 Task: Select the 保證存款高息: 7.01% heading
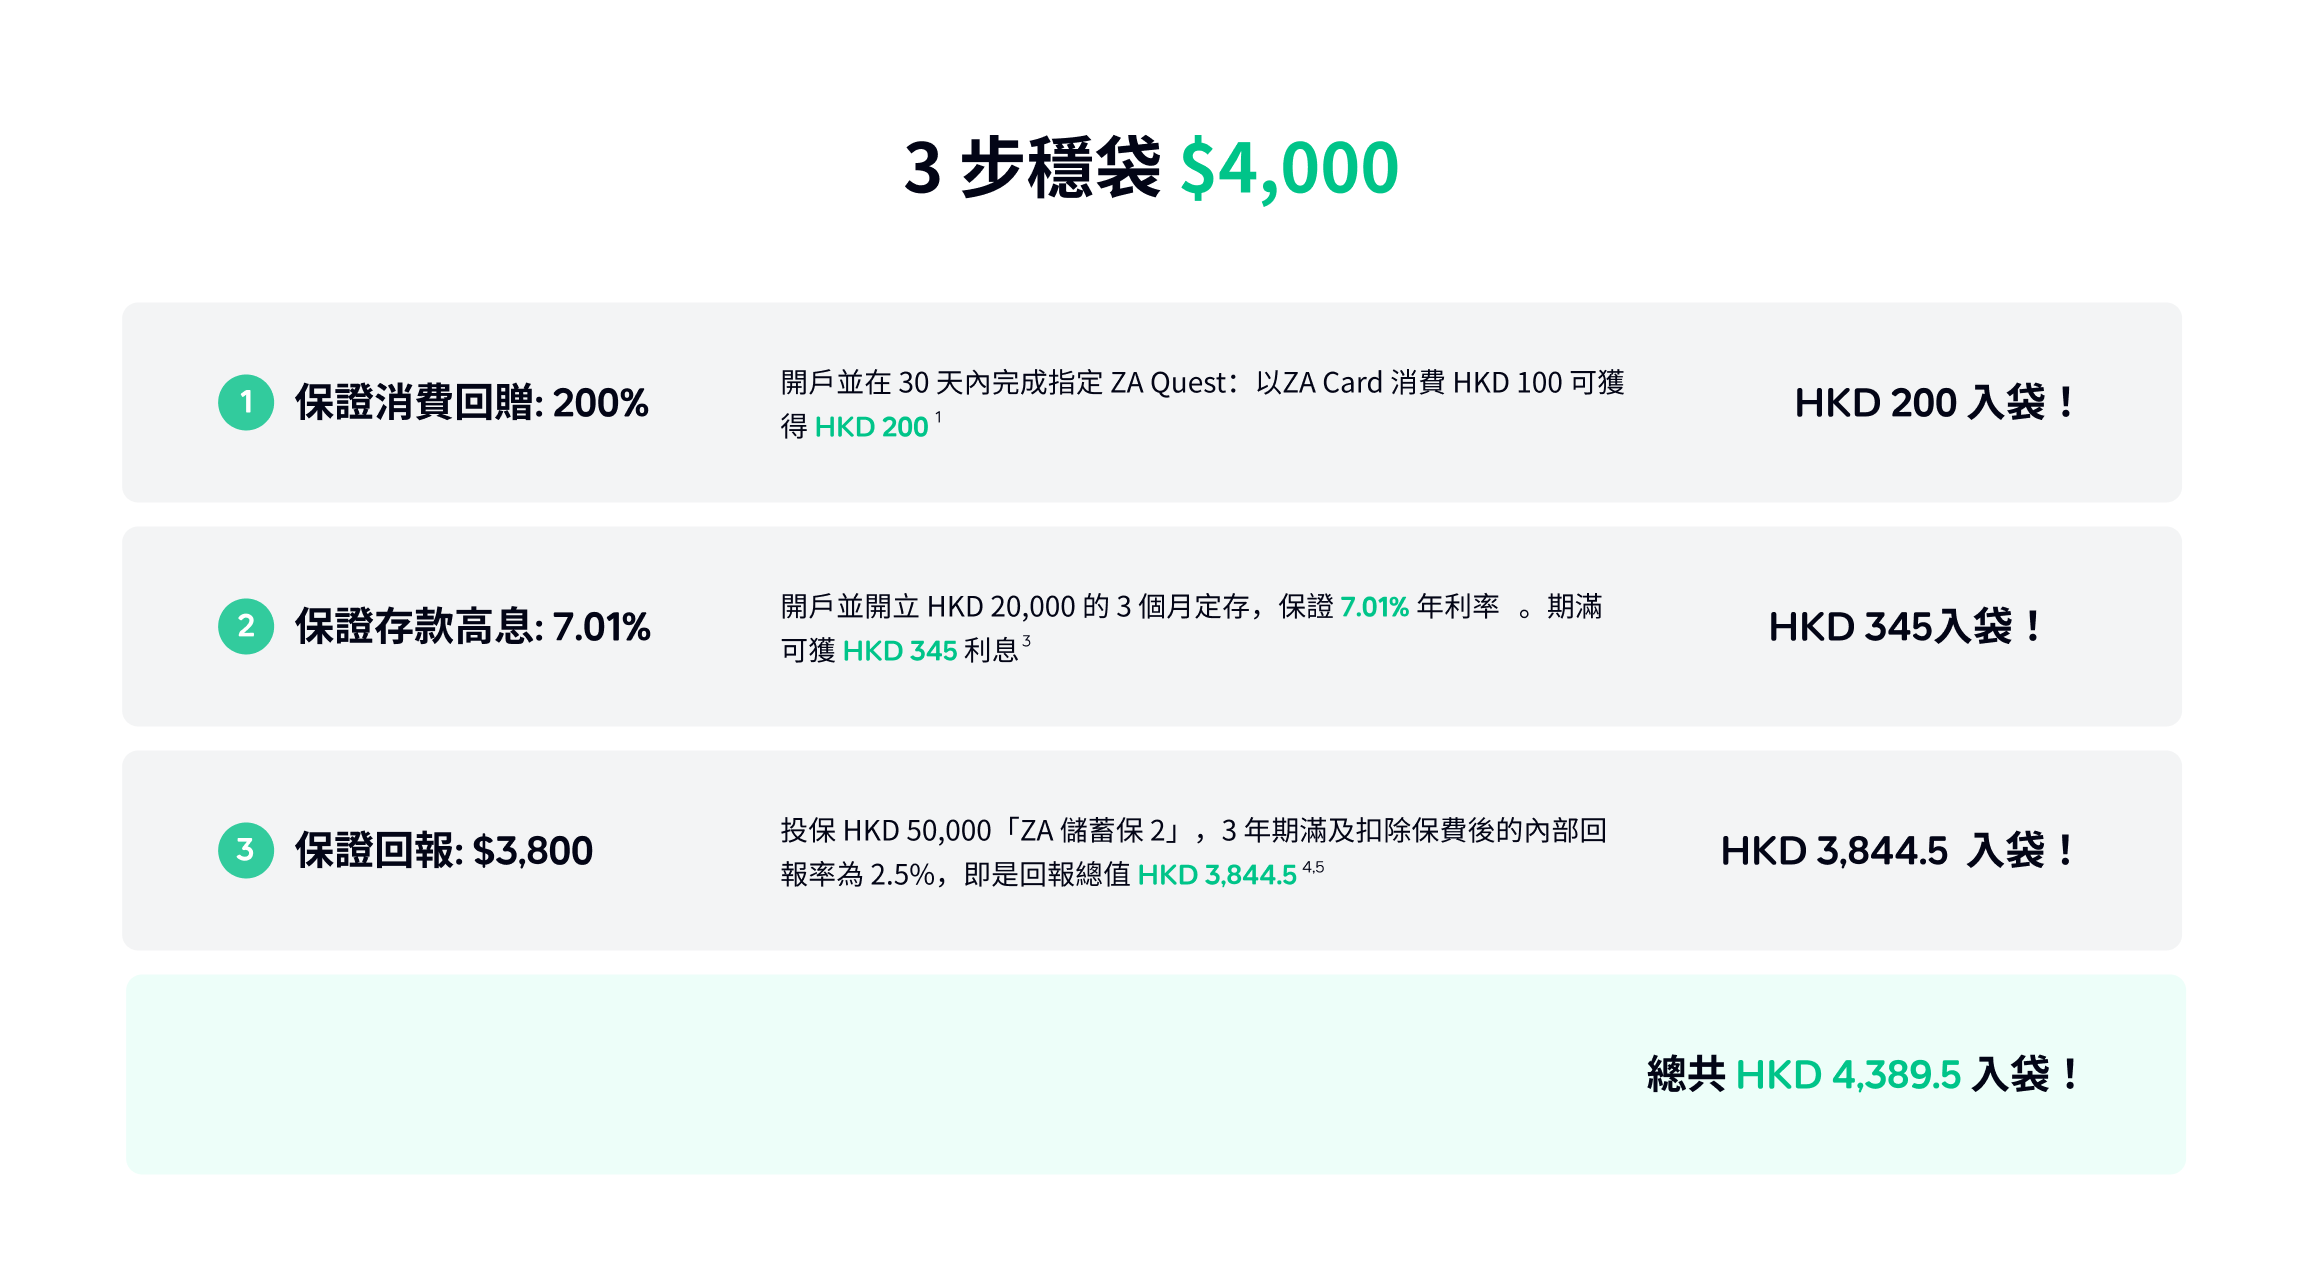click(x=472, y=626)
